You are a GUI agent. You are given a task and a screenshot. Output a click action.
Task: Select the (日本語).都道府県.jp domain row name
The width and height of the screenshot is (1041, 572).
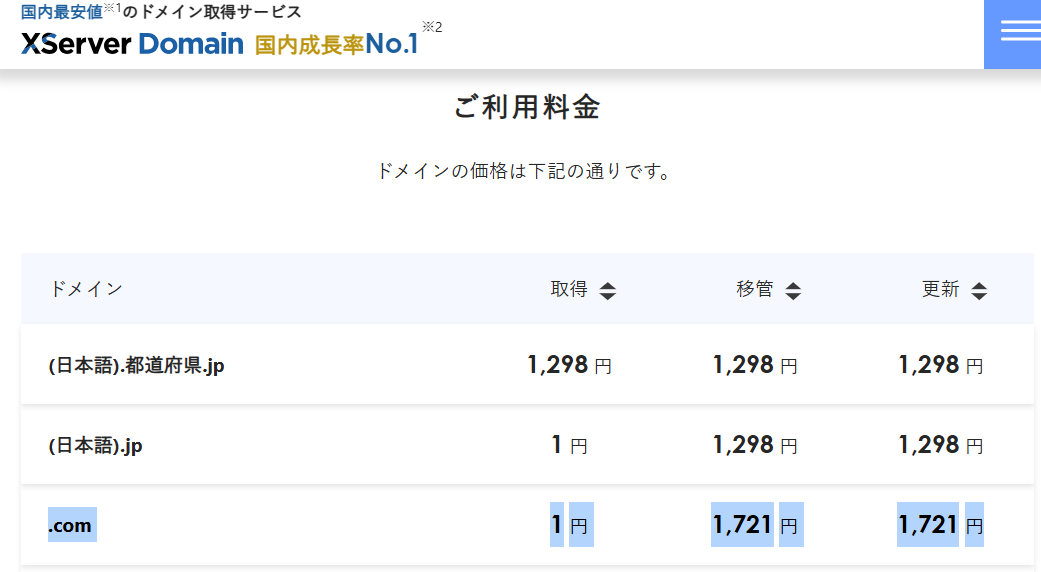coord(136,366)
